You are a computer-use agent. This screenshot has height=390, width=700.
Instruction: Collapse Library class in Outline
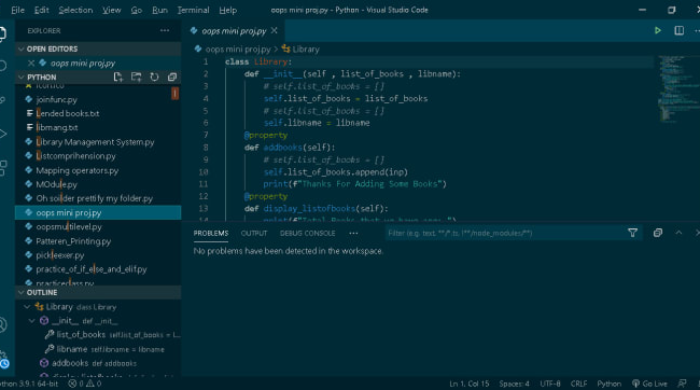[27, 307]
